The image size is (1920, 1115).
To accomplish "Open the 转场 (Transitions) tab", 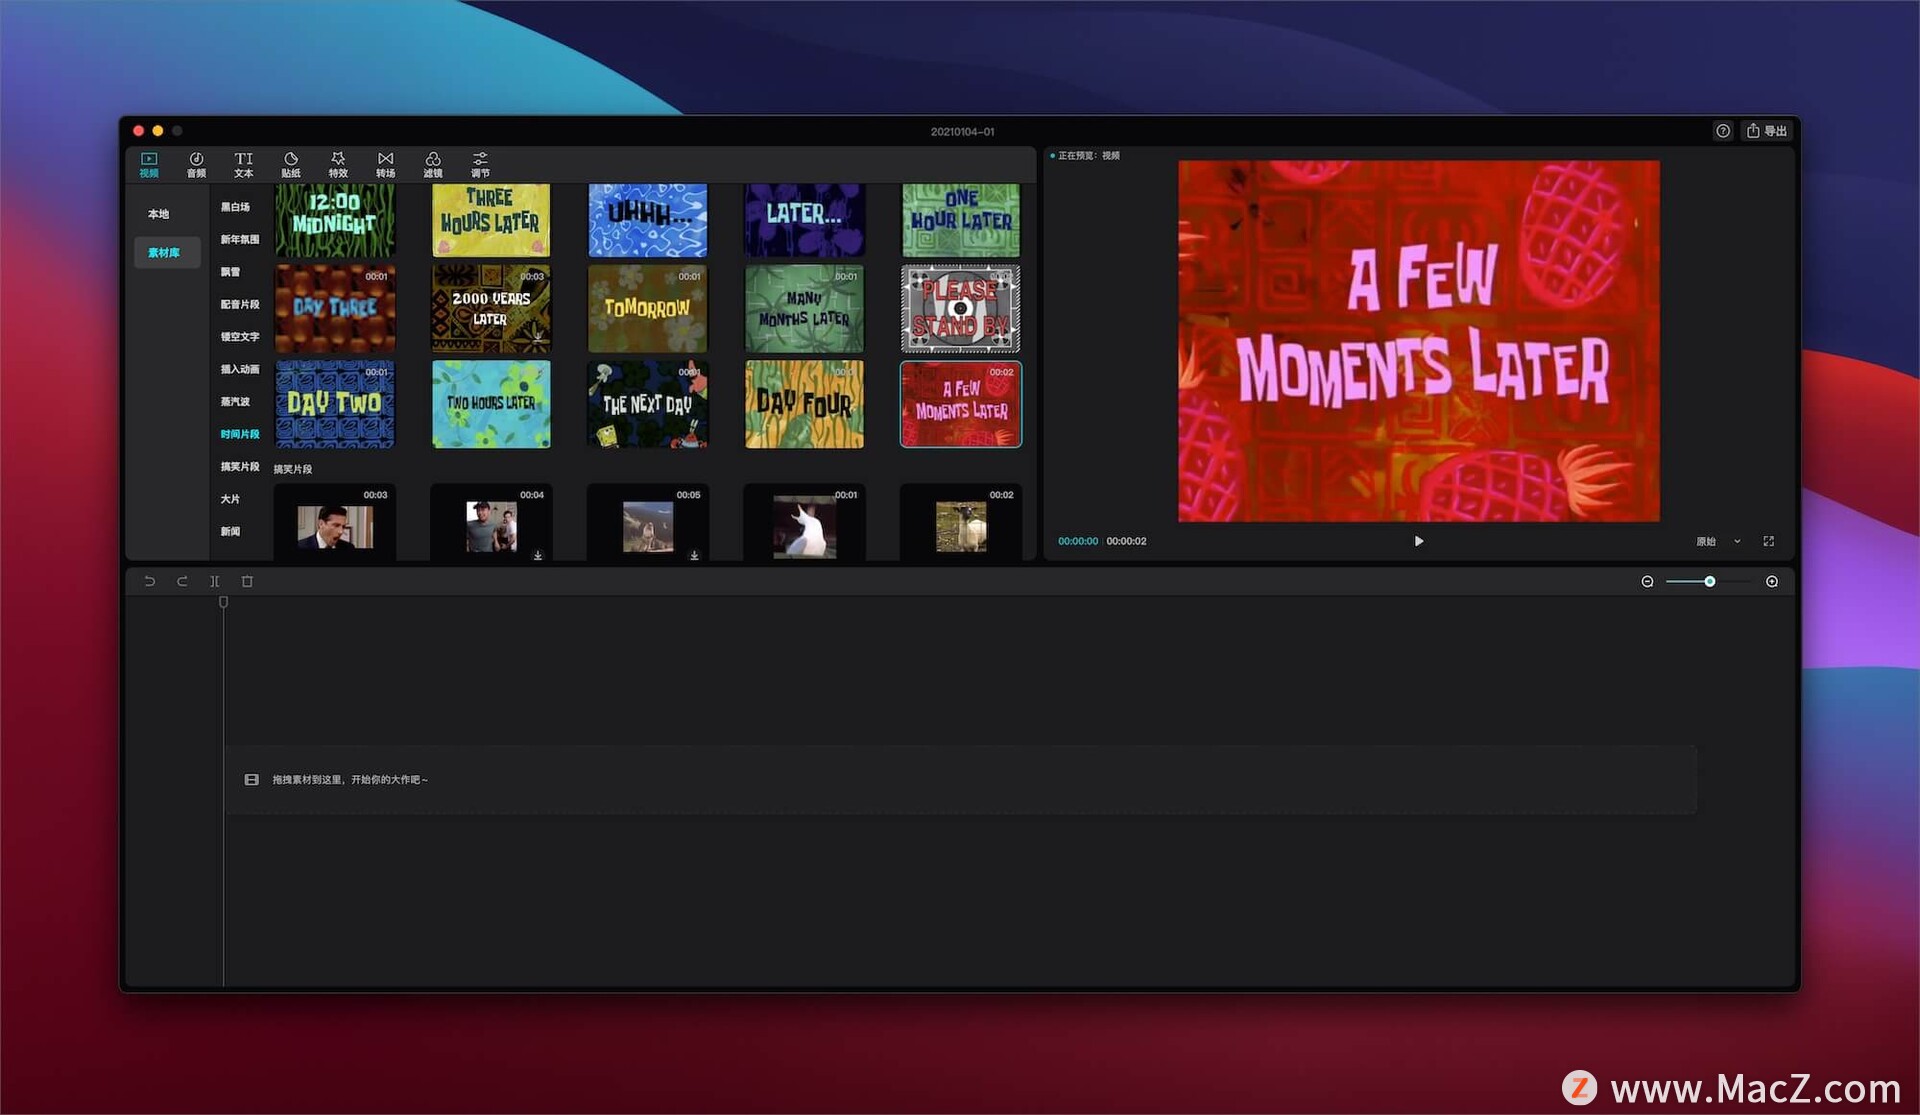I will pyautogui.click(x=385, y=165).
